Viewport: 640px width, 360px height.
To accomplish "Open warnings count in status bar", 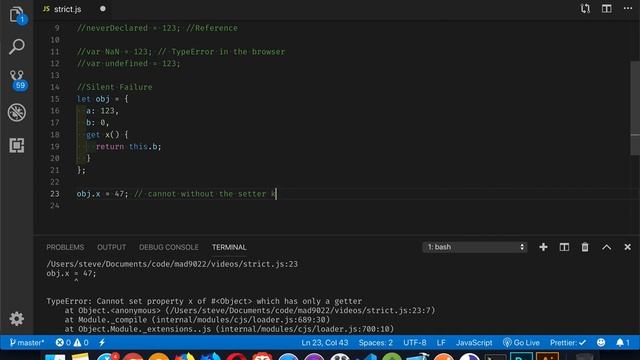I will pos(81,342).
